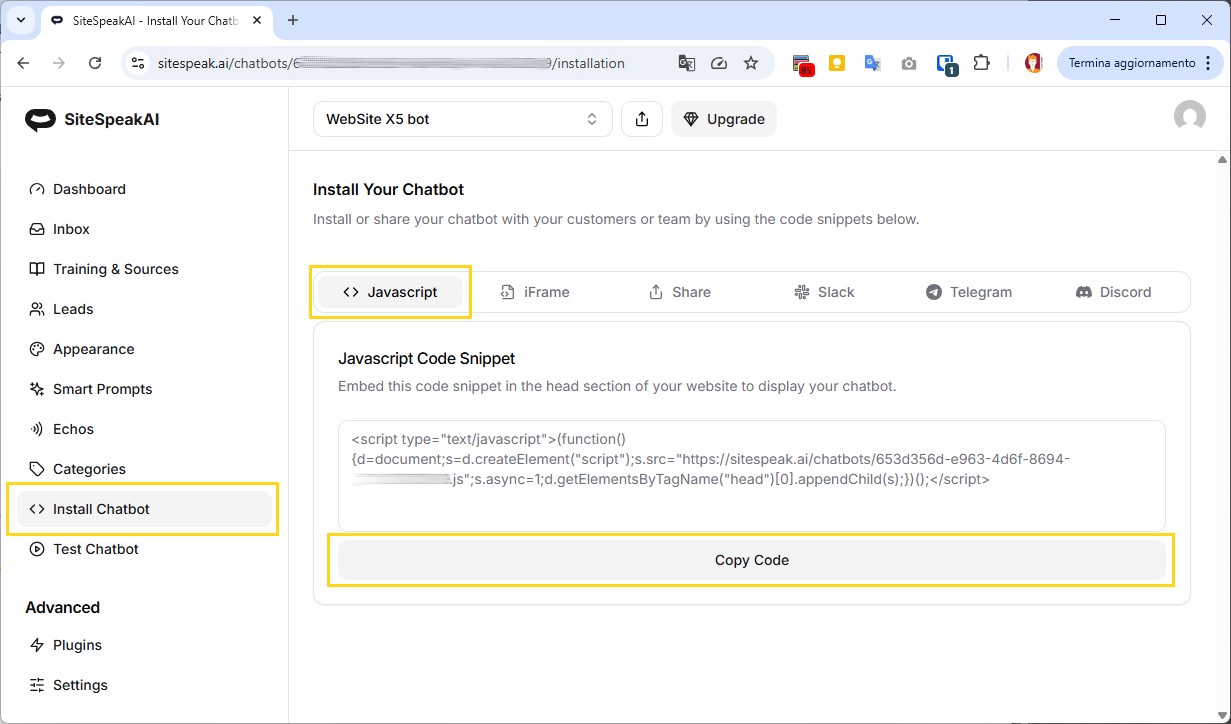Switch to the Telegram tab
Screen dimensions: 1231x724
969,292
